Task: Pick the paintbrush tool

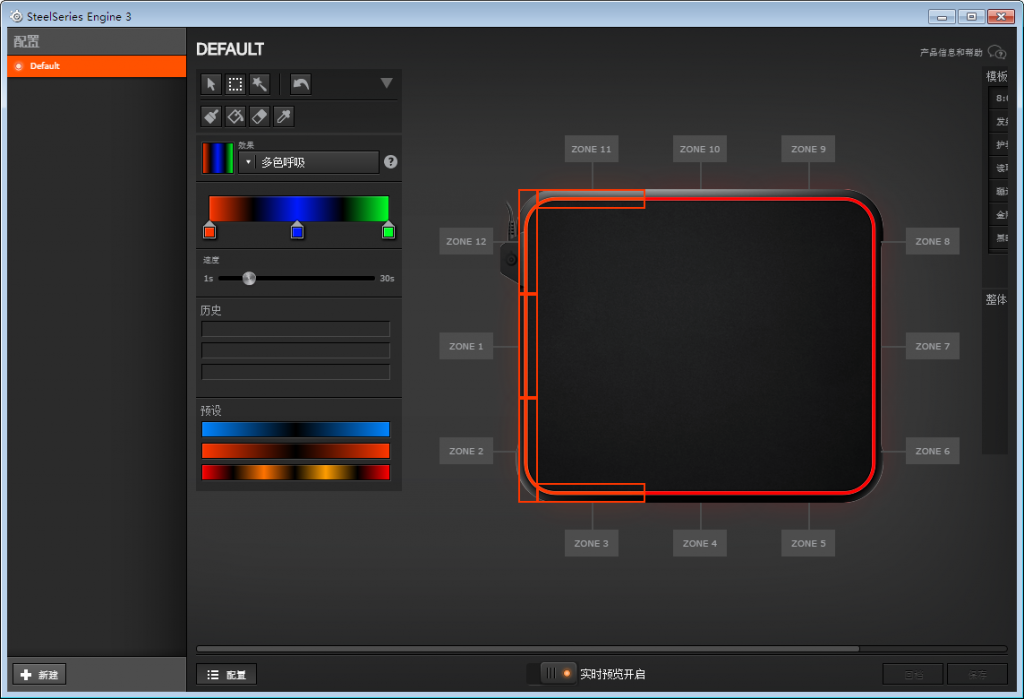Action: [x=211, y=116]
